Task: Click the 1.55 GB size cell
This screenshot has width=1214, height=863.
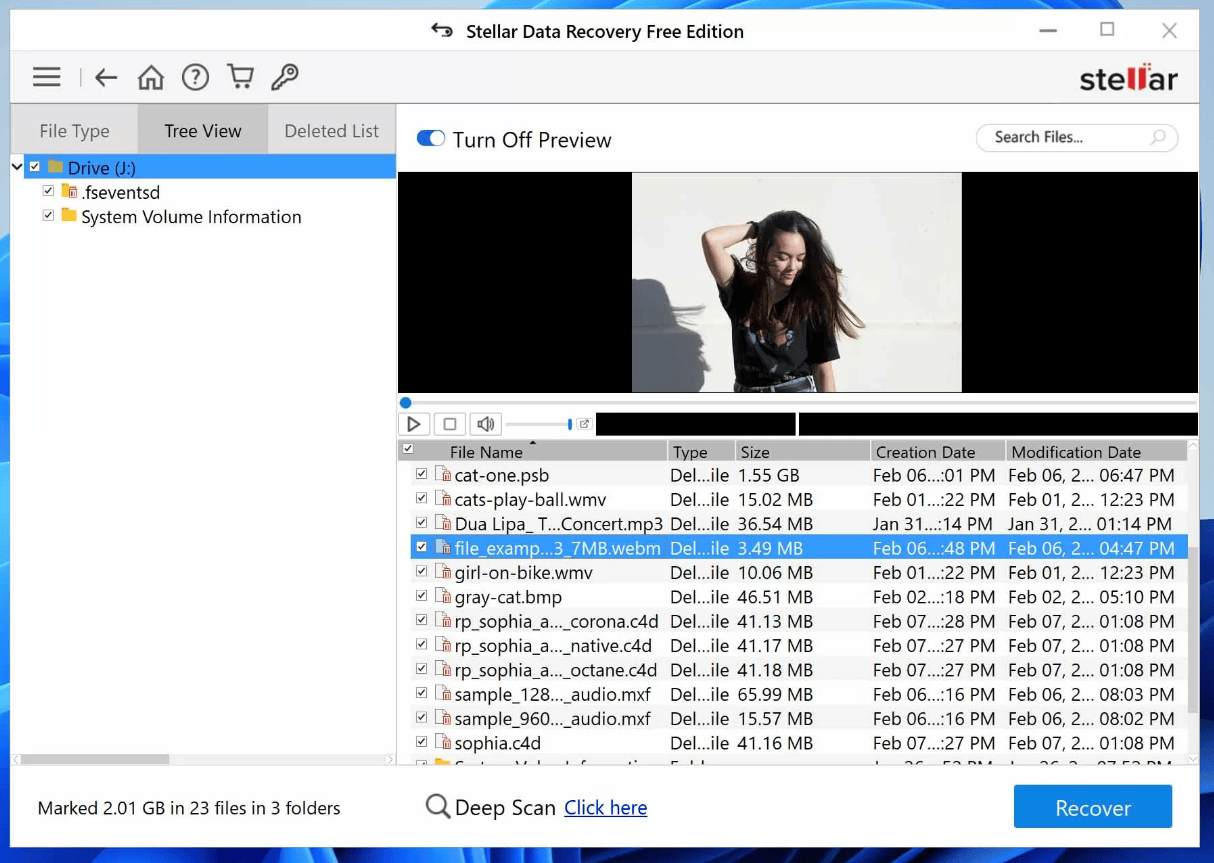Action: tap(770, 475)
